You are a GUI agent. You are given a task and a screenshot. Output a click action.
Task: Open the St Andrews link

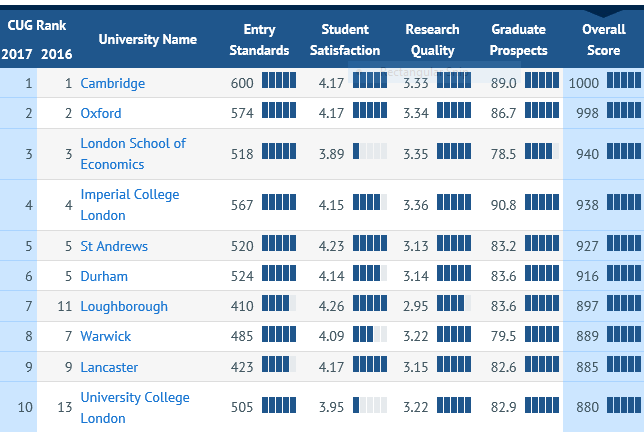pyautogui.click(x=114, y=246)
